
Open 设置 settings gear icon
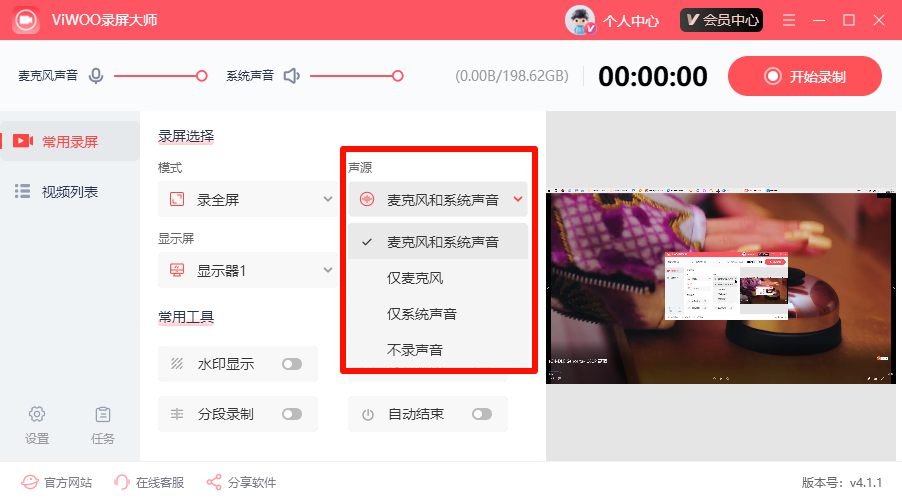[37, 414]
